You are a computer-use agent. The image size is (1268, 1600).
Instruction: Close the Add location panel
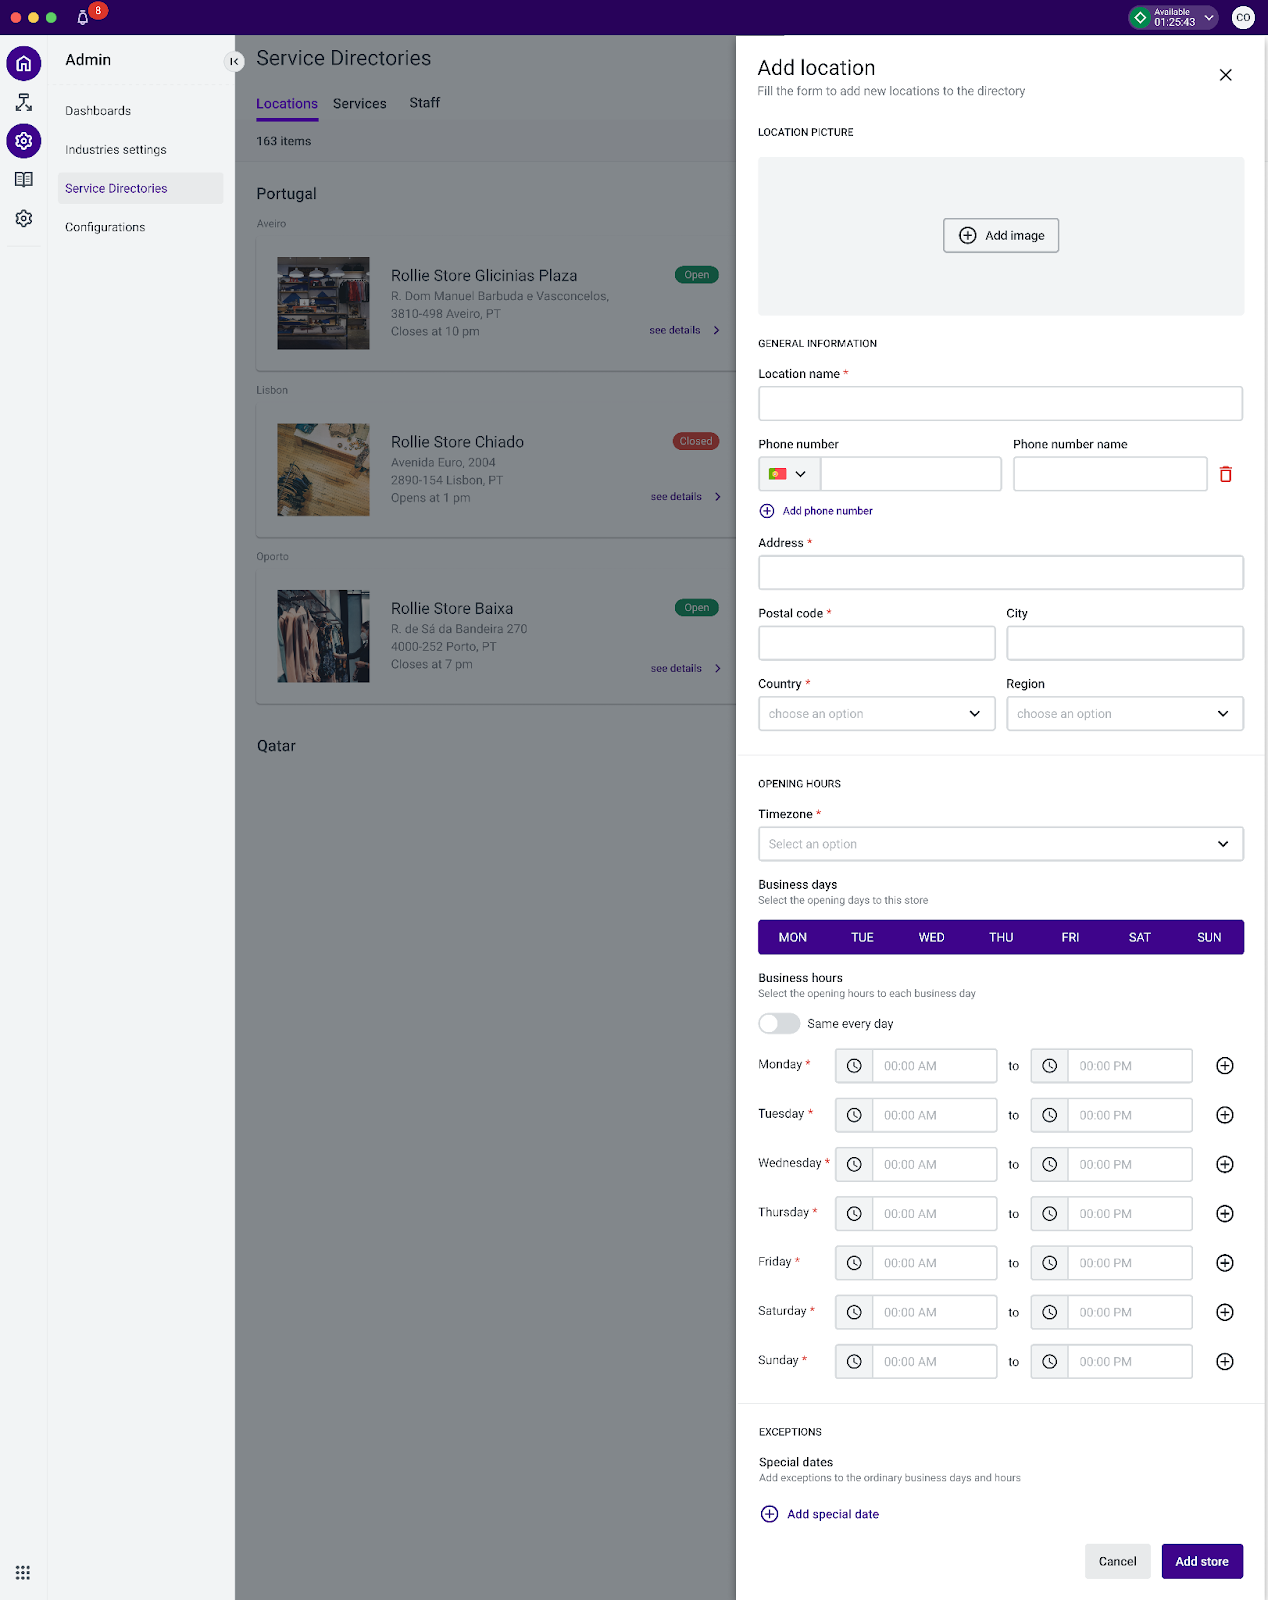(x=1225, y=75)
